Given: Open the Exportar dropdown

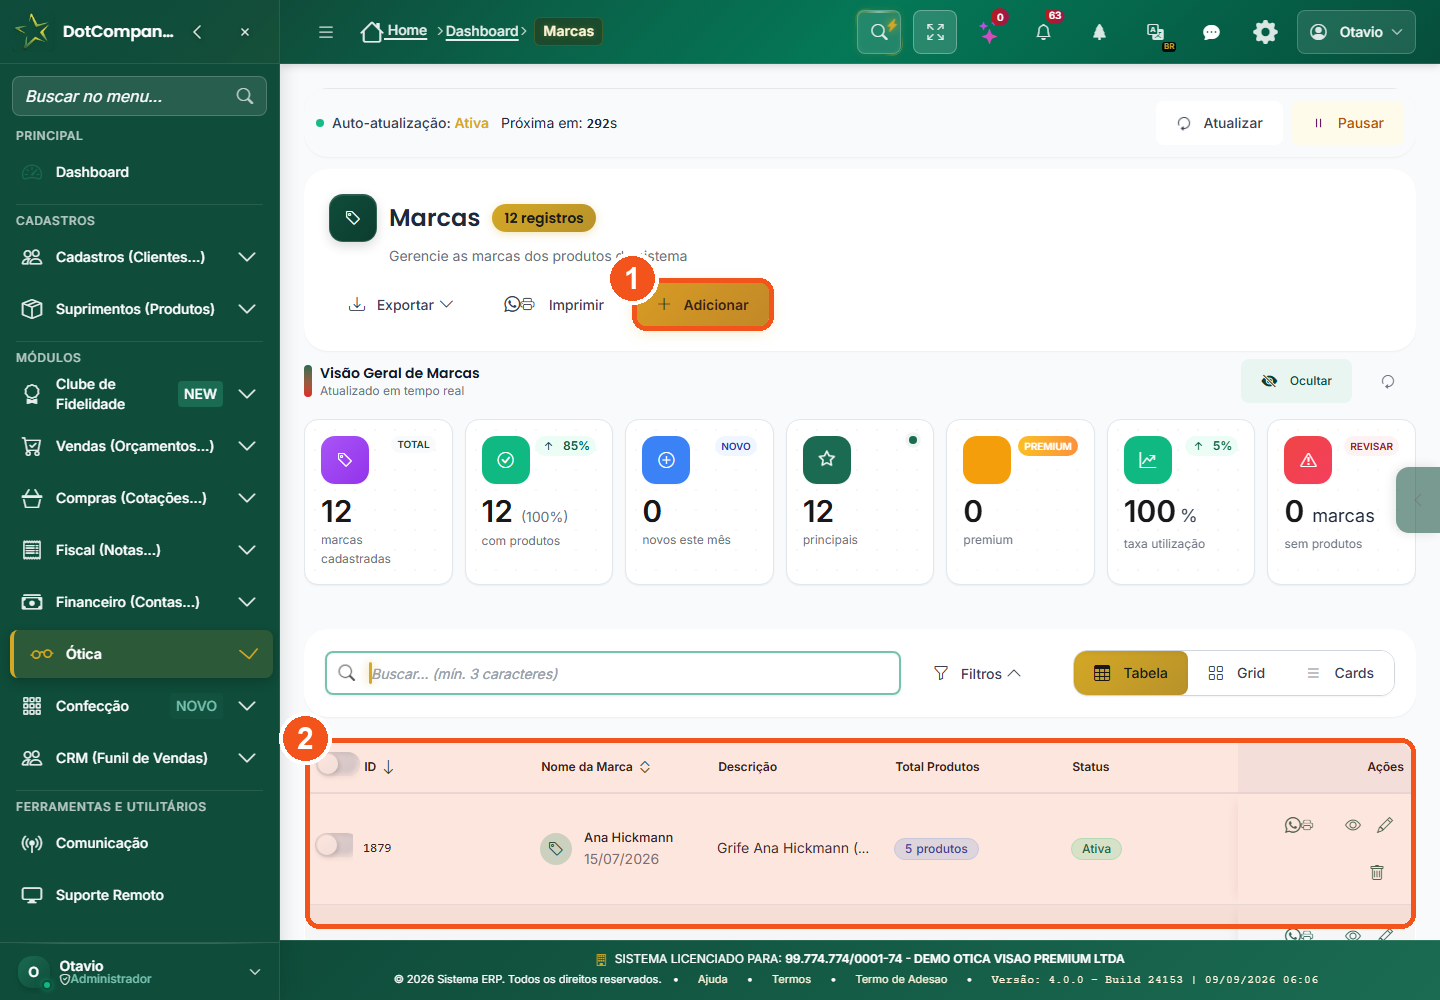Looking at the screenshot, I should [400, 305].
